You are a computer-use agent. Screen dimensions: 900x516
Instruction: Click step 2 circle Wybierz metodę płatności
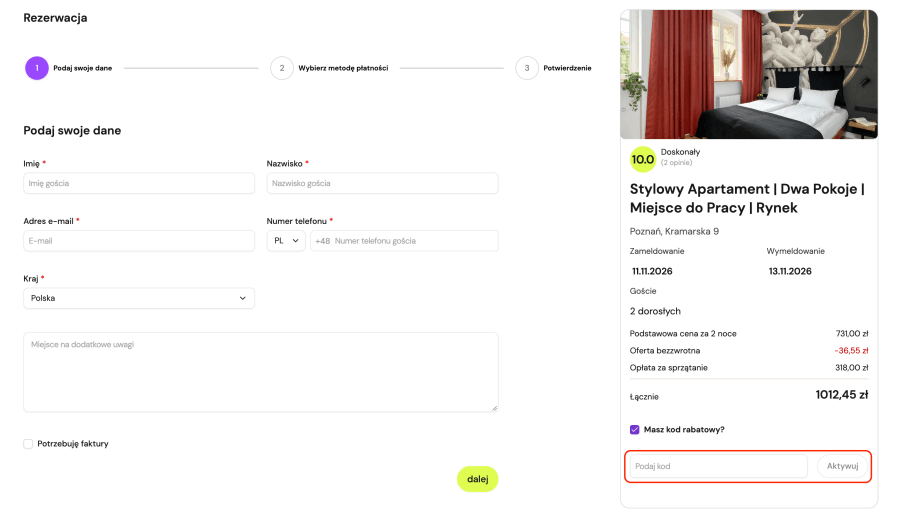tap(282, 68)
